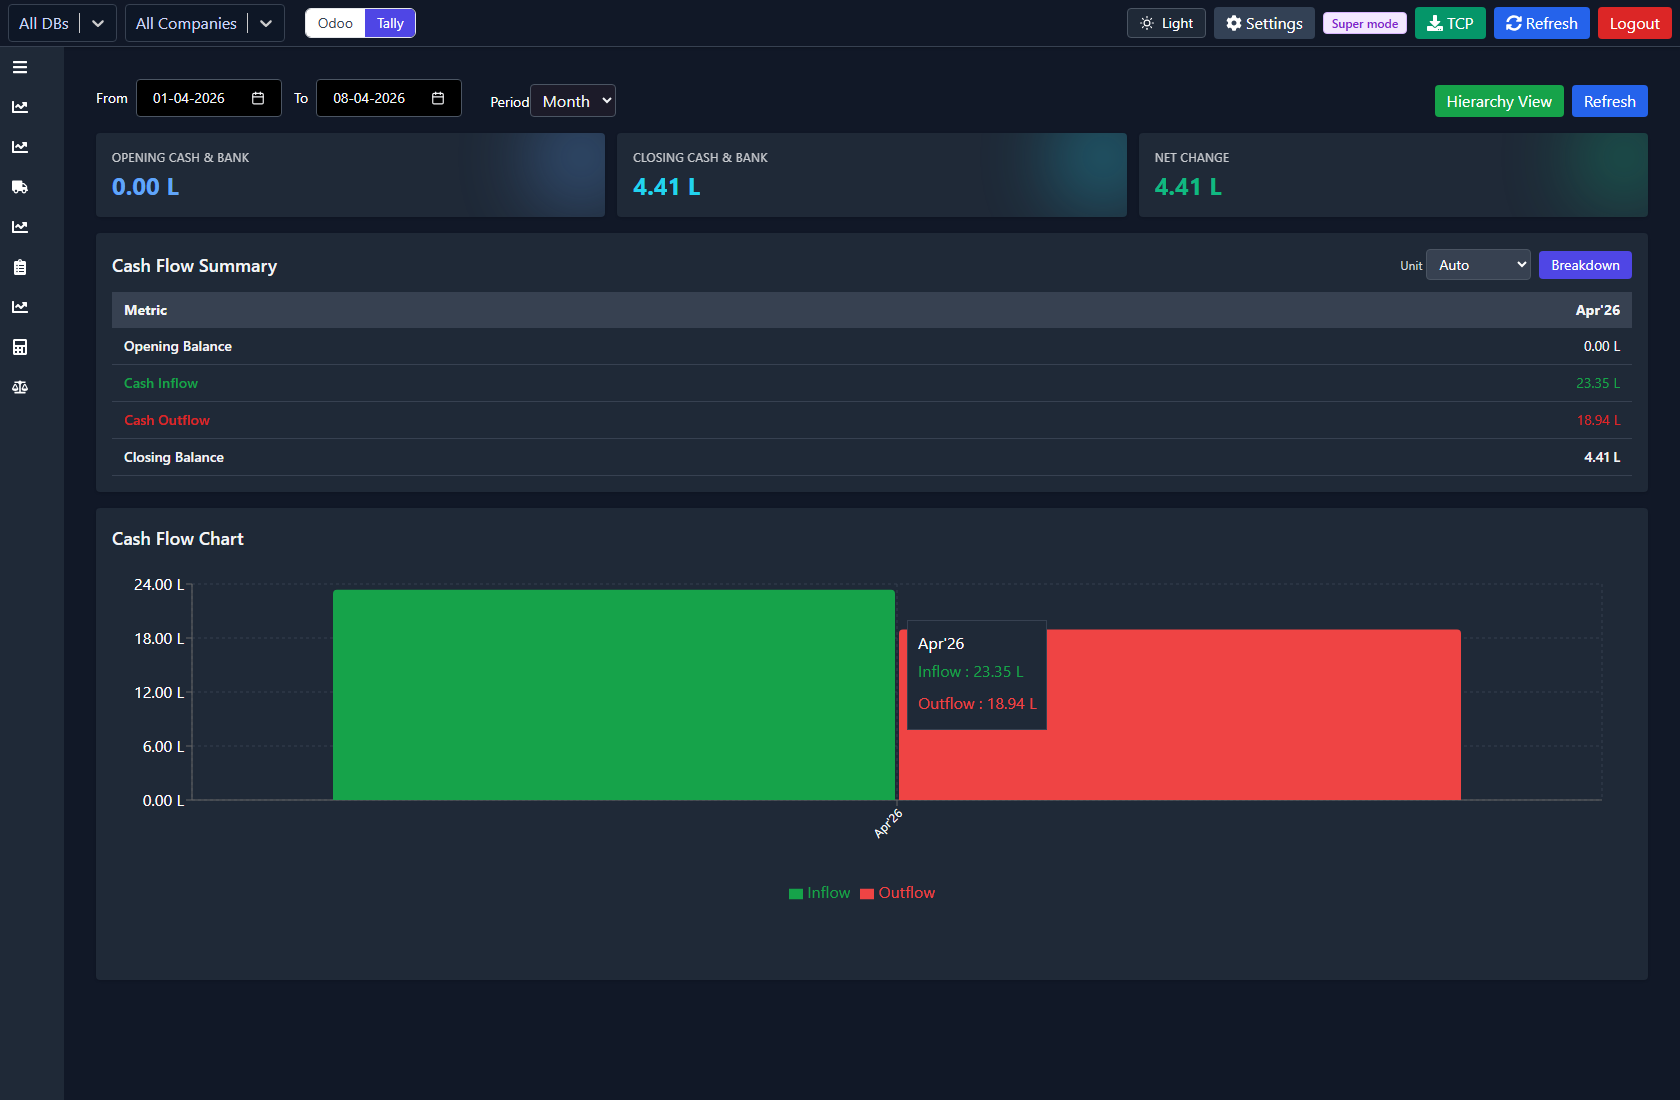Switch data source to Odoo
This screenshot has width=1680, height=1100.
click(335, 23)
